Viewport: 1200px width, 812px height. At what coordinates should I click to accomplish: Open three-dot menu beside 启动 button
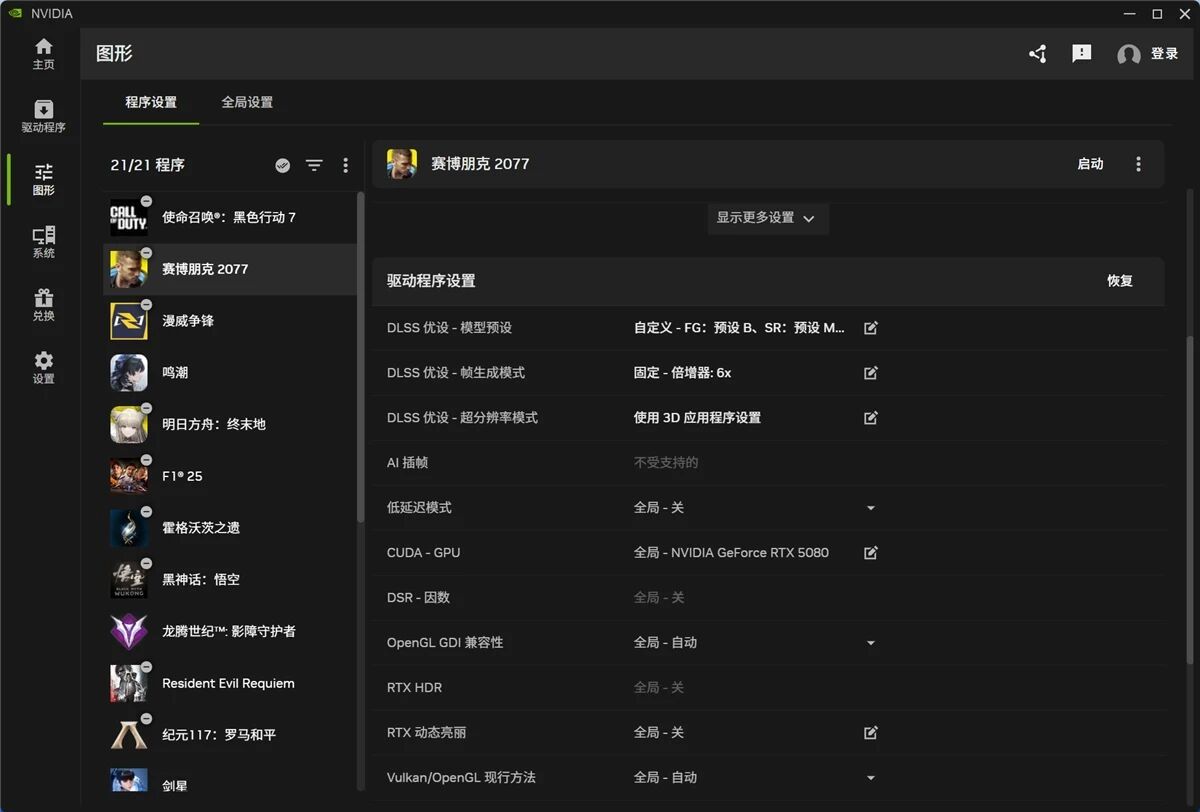(x=1138, y=164)
